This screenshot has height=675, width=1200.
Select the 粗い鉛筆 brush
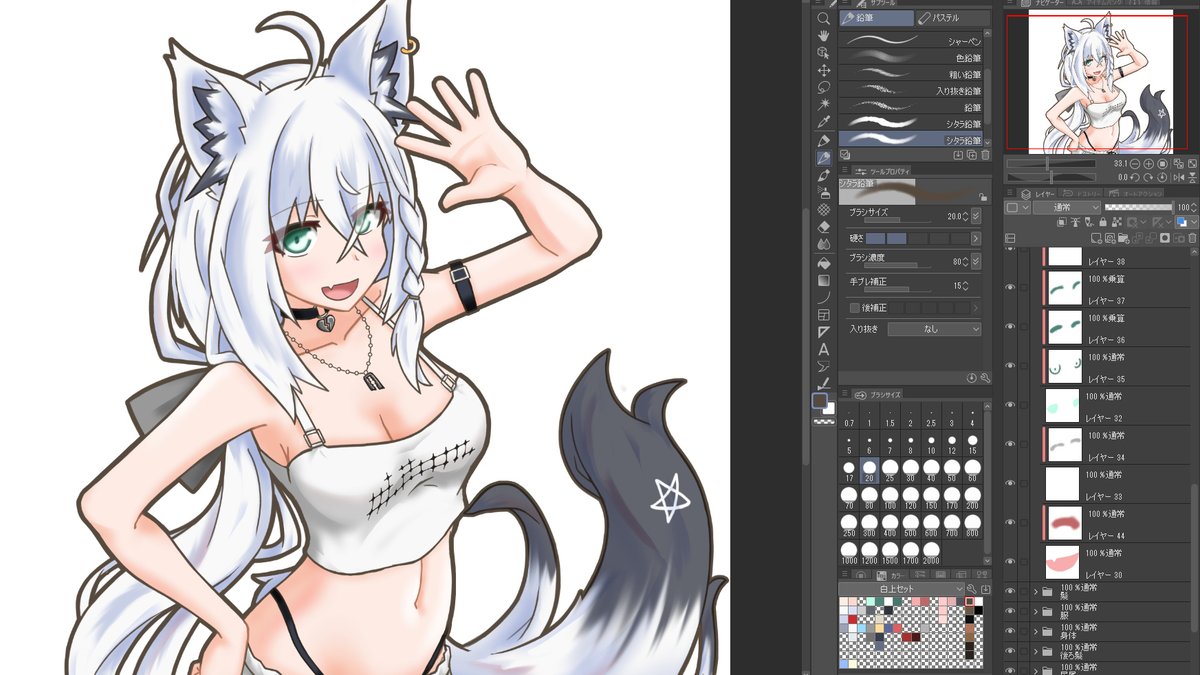910,74
